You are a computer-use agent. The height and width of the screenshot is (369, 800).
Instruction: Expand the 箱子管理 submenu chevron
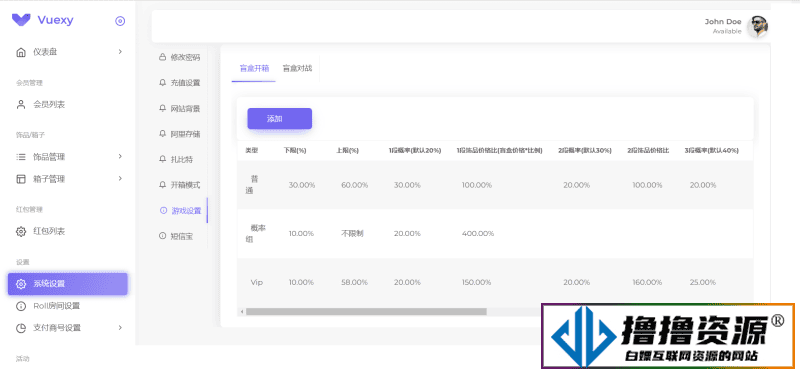(120, 179)
